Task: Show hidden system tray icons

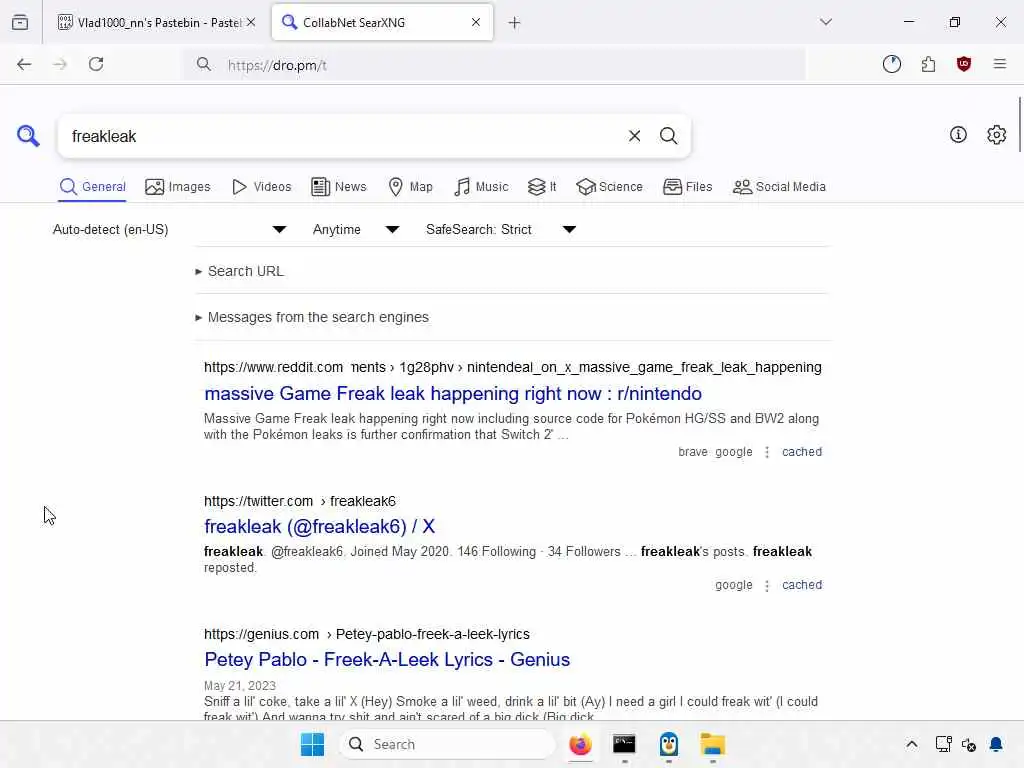Action: (x=912, y=744)
